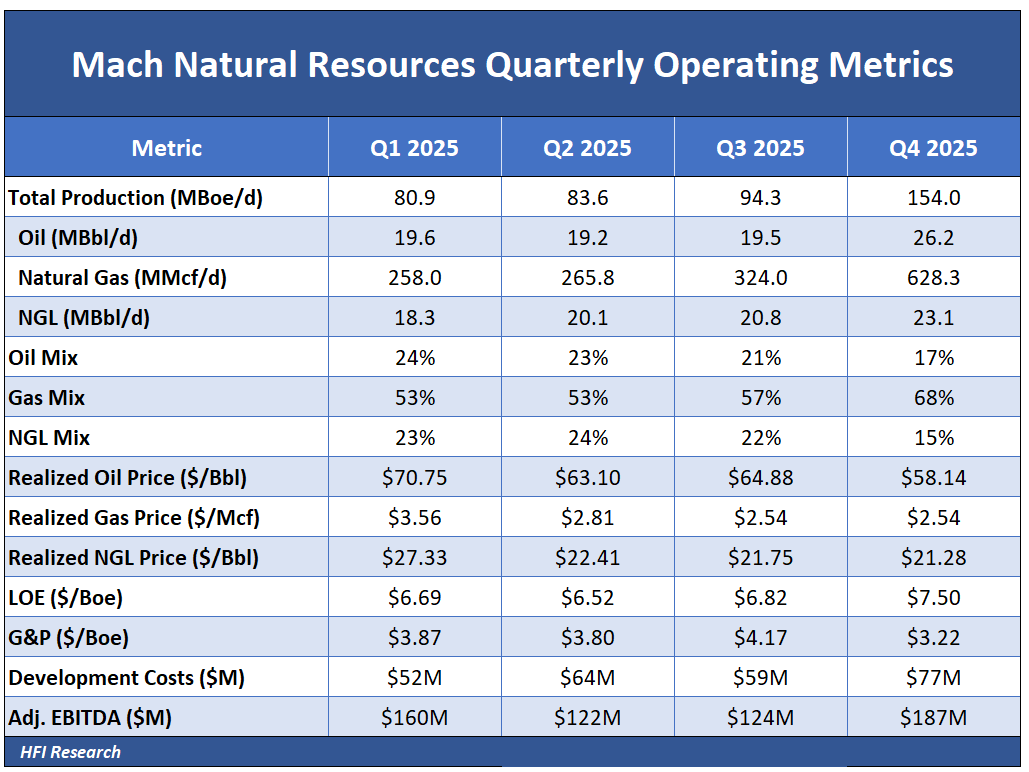
Task: Select NGL production value 23.1
Action: (x=933, y=318)
